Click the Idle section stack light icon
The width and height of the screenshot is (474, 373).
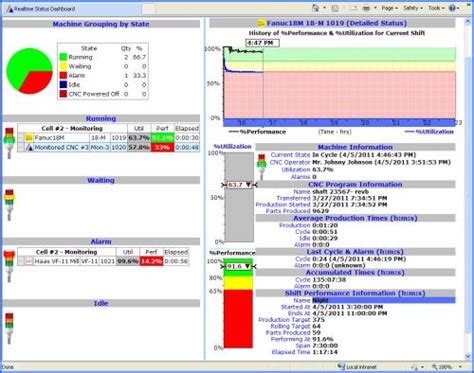click(9, 328)
